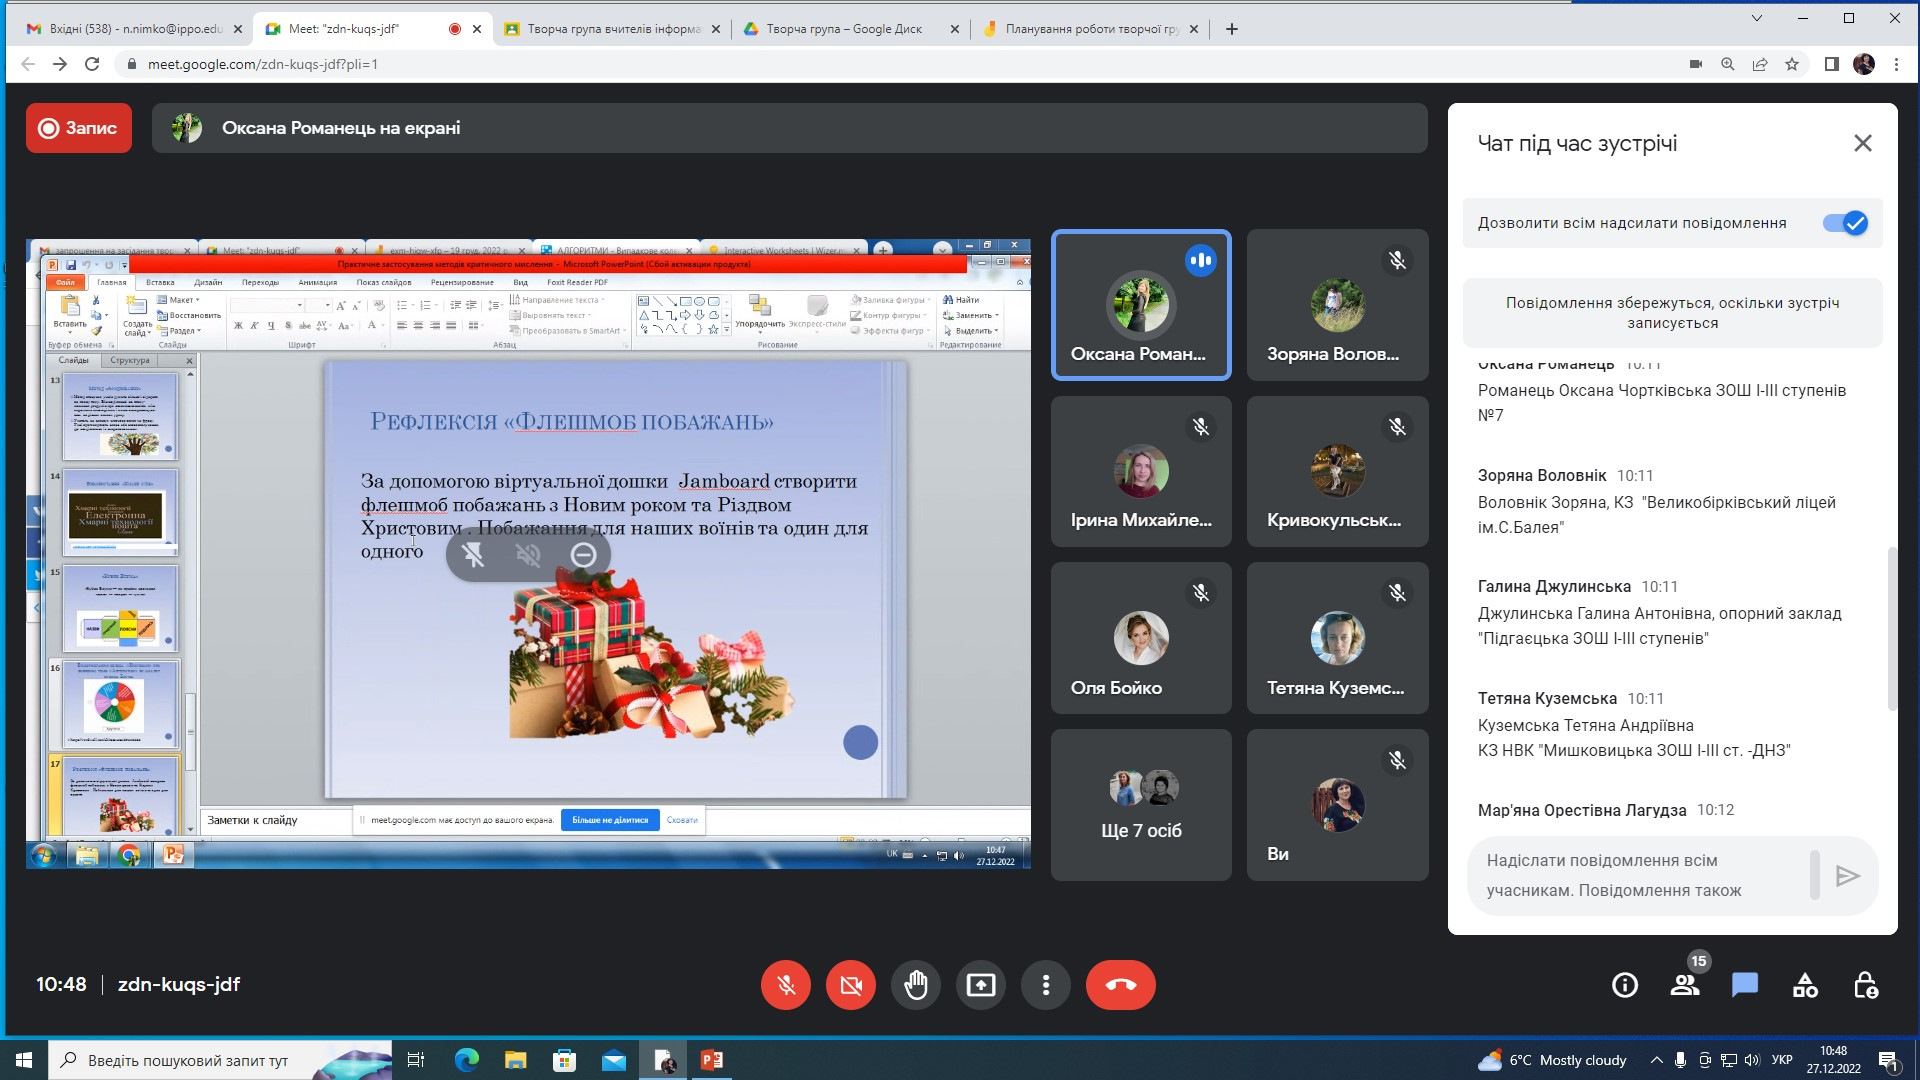Switch to Творча група – Google Диск tab
The height and width of the screenshot is (1080, 1920).
click(851, 29)
